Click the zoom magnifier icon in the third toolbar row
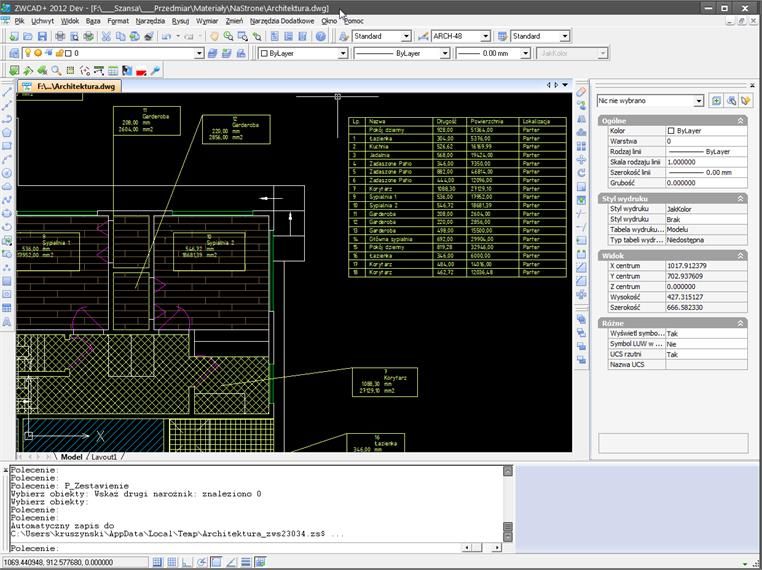This screenshot has height=570, width=762. coord(56,71)
